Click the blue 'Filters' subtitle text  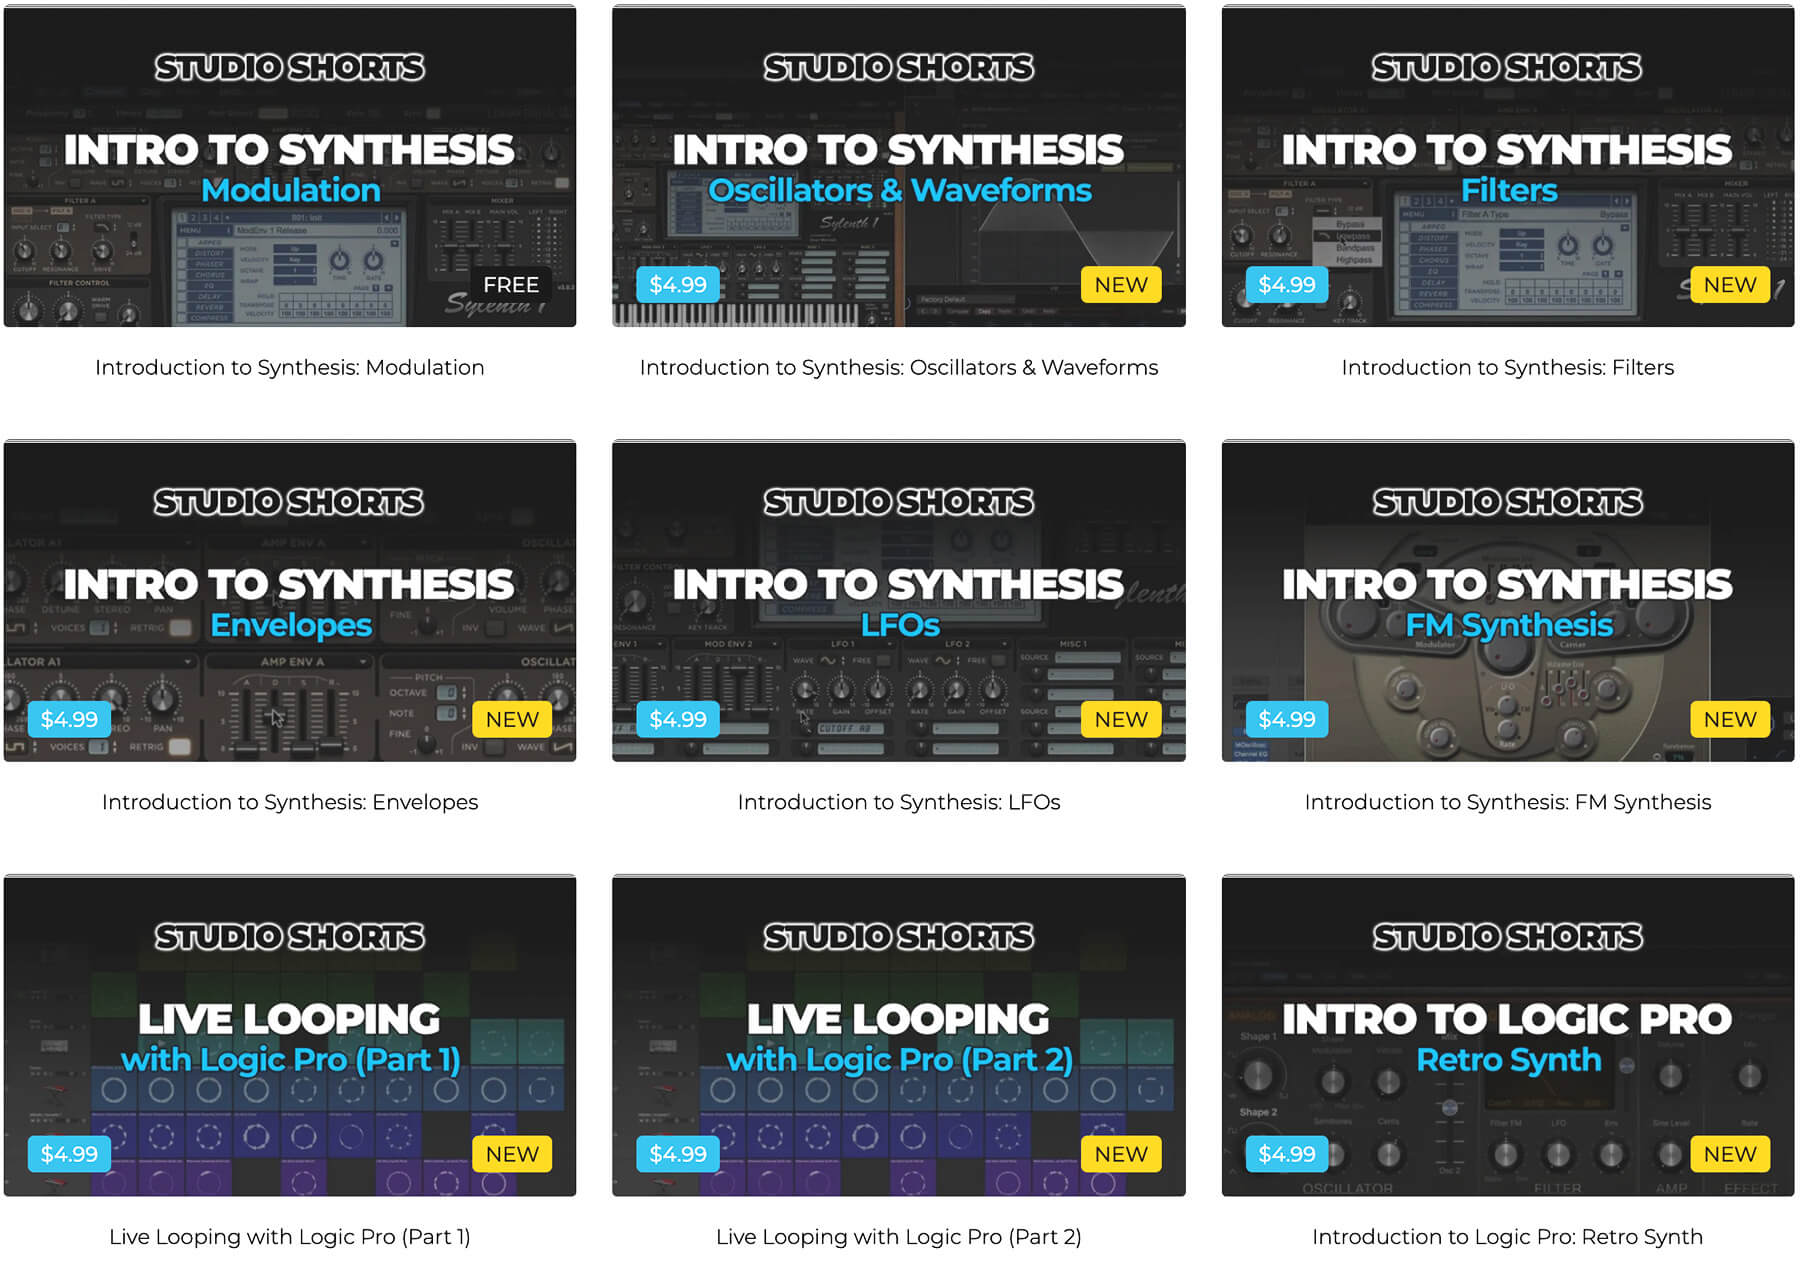pyautogui.click(x=1509, y=190)
